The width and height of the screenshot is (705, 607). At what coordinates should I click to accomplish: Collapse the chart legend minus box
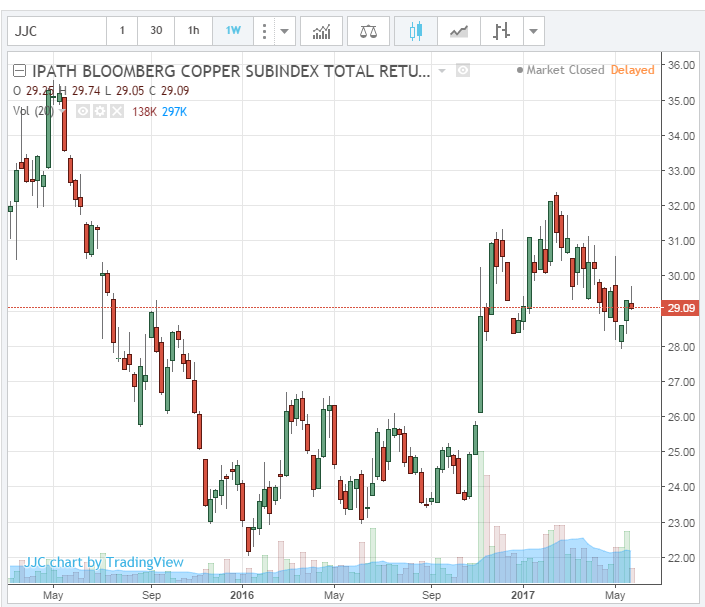[19, 71]
